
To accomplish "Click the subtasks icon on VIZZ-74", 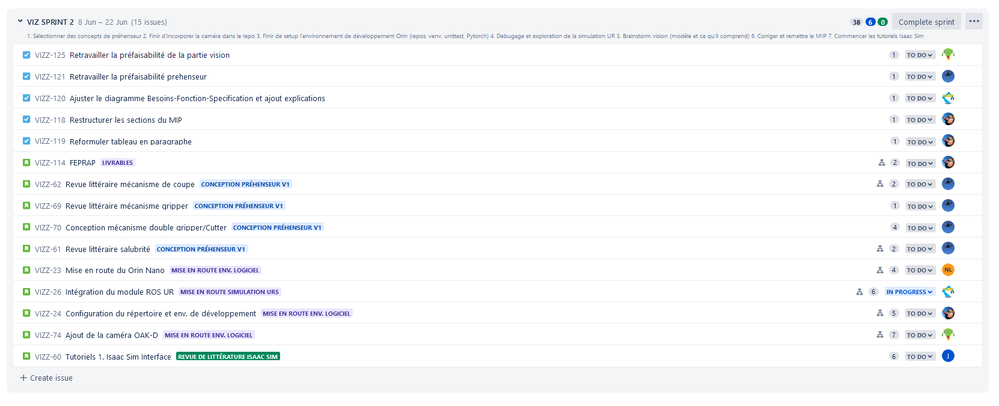I will 880,335.
